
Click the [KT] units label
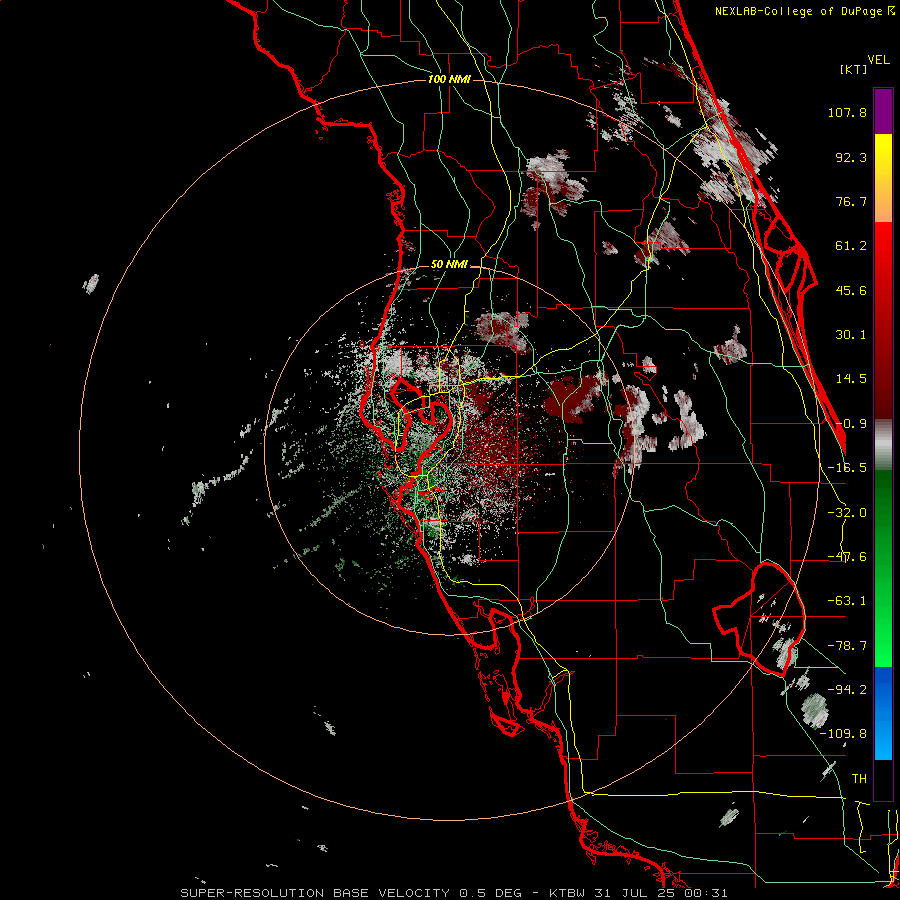854,69
